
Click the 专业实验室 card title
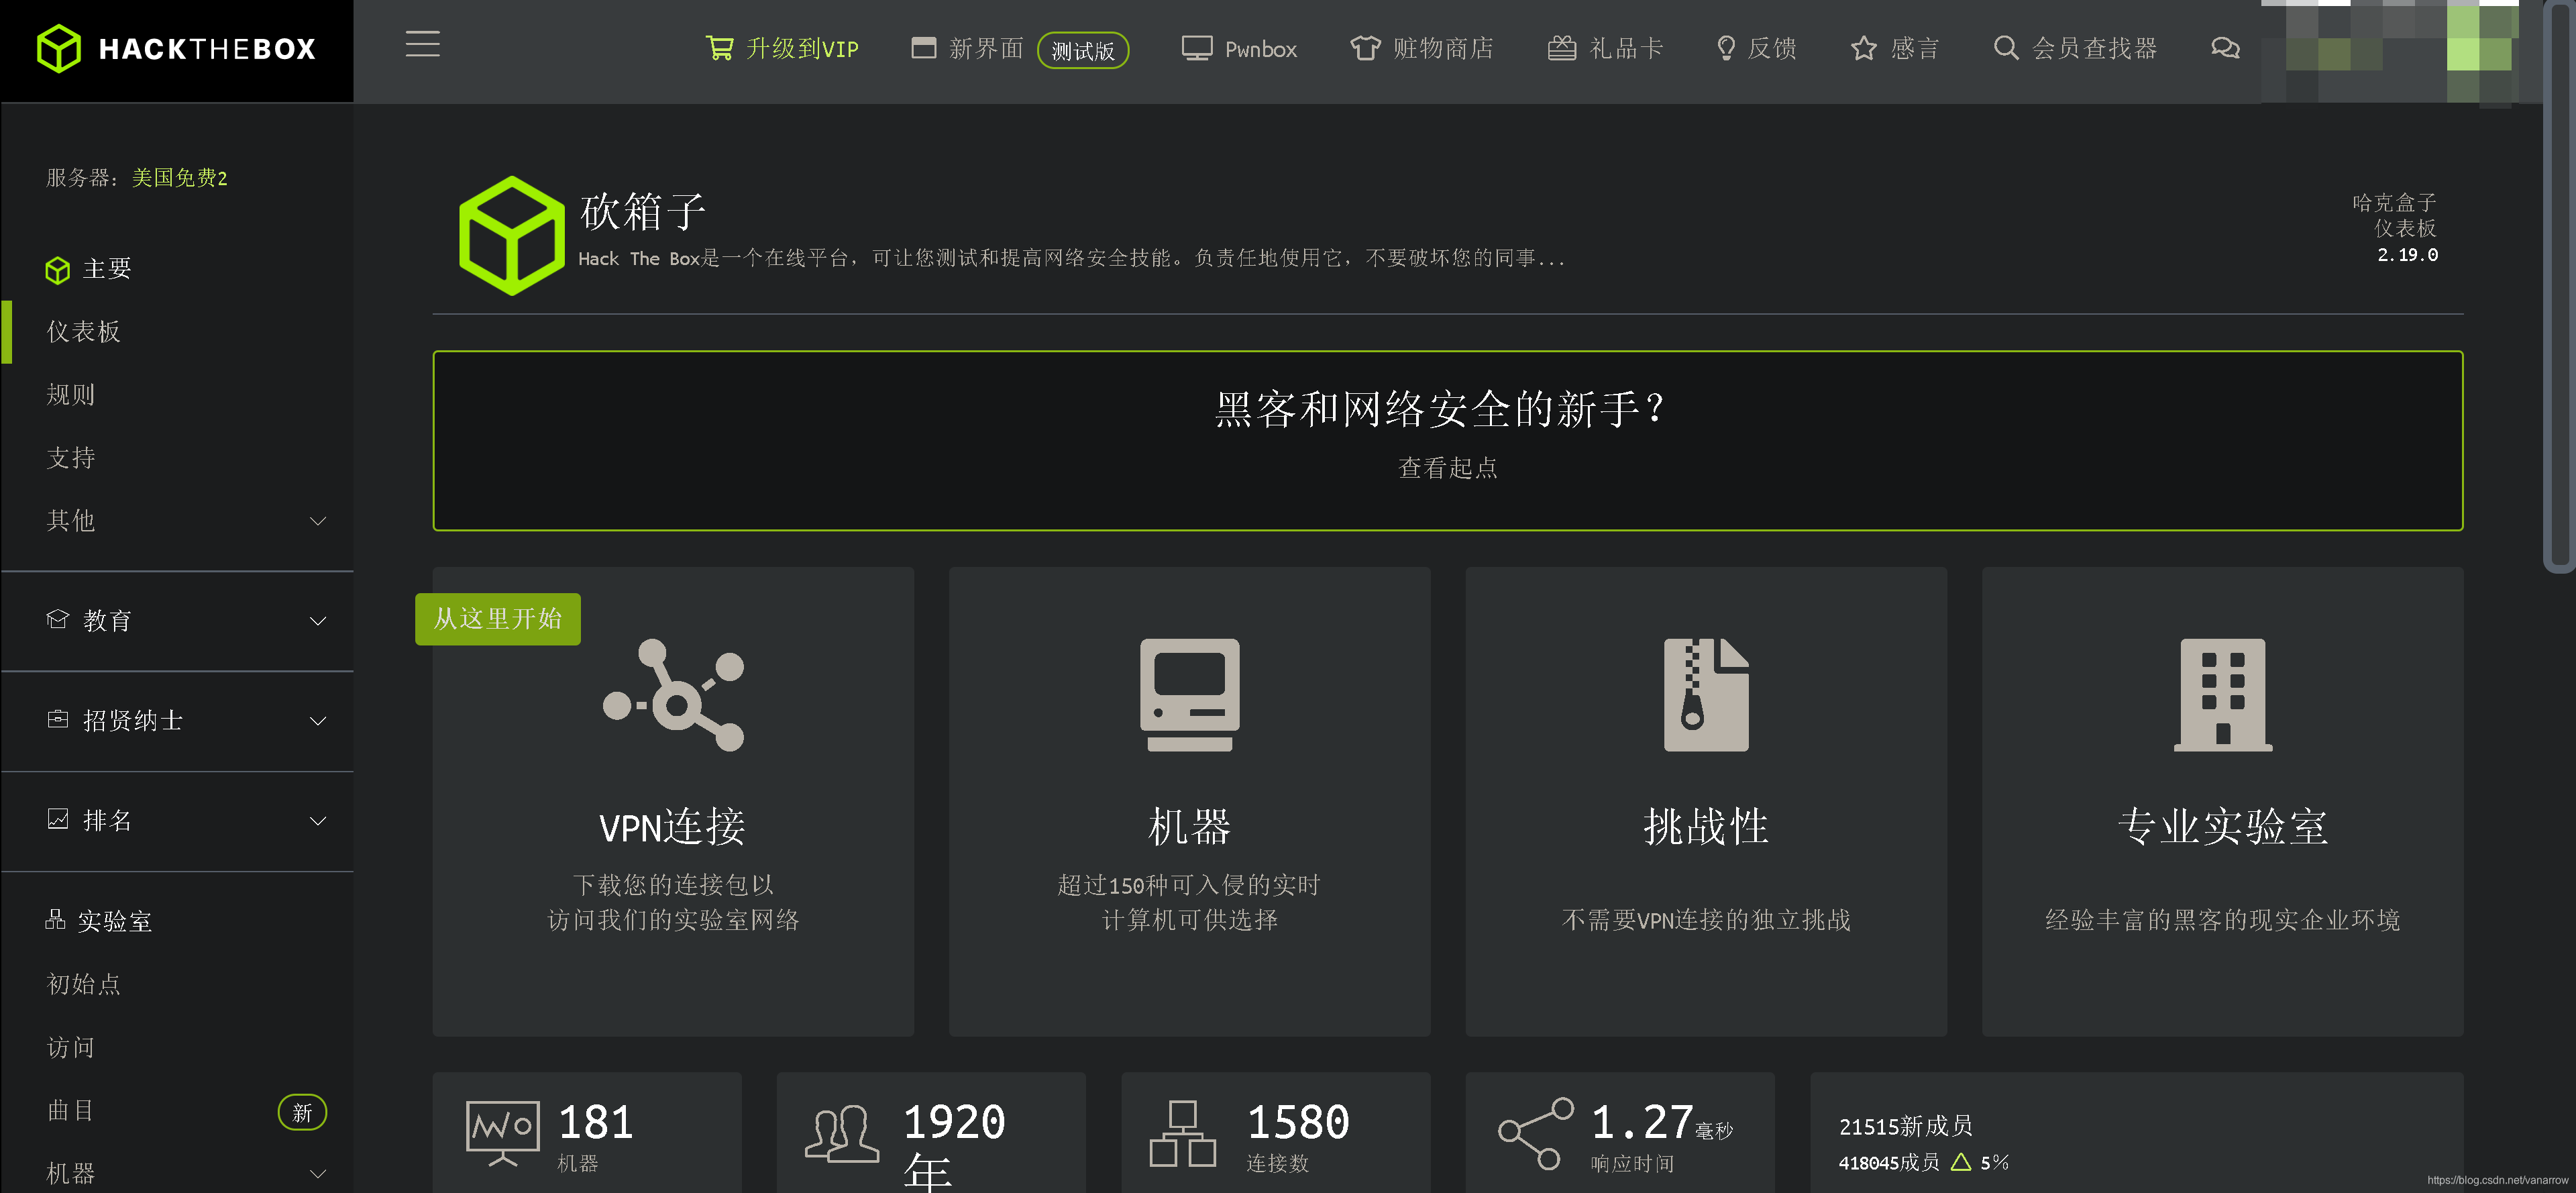[2222, 826]
